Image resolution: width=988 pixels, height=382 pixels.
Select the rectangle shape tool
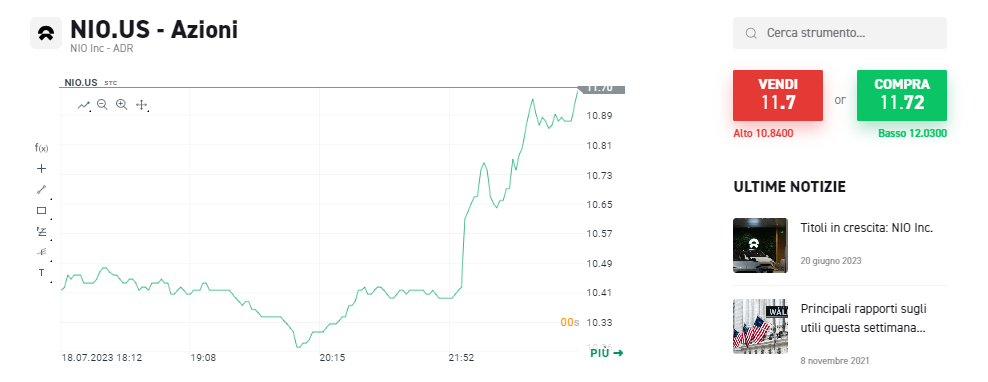tap(42, 211)
